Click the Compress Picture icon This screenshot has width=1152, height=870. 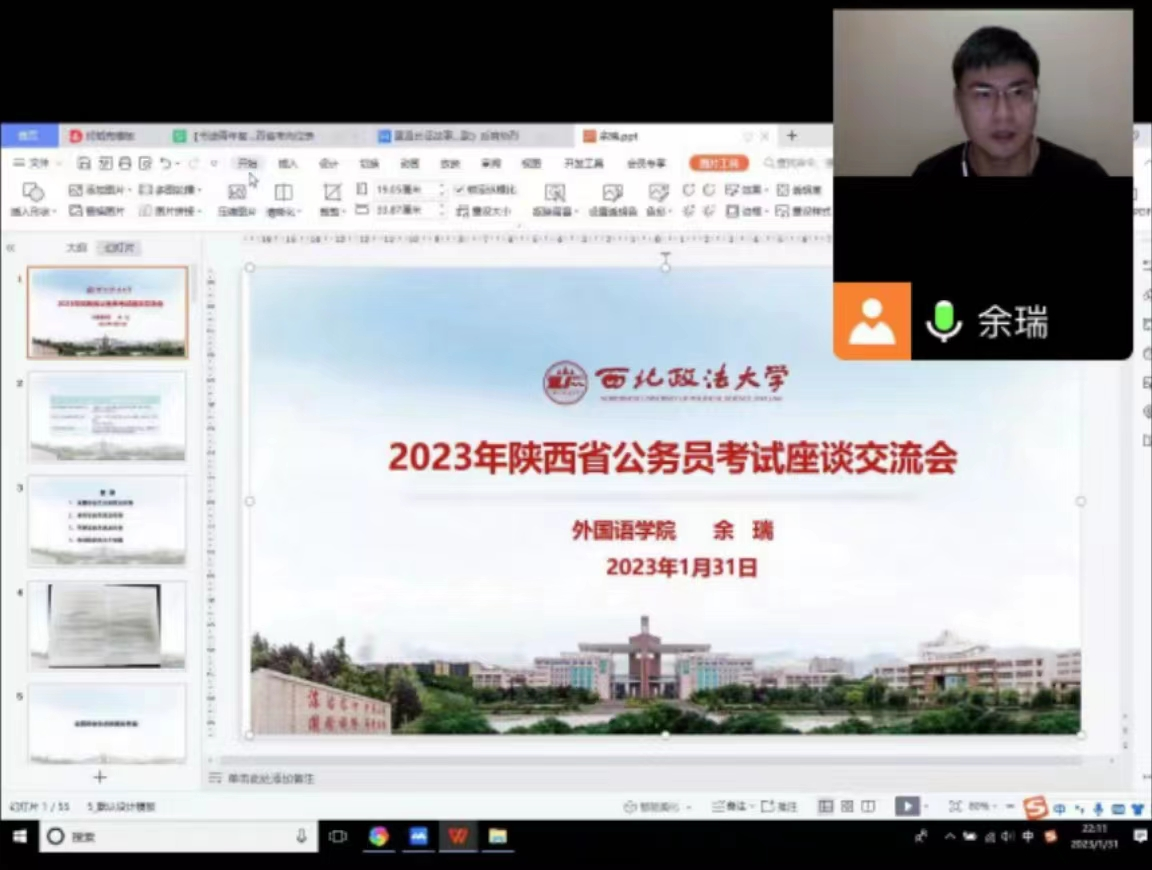[237, 192]
